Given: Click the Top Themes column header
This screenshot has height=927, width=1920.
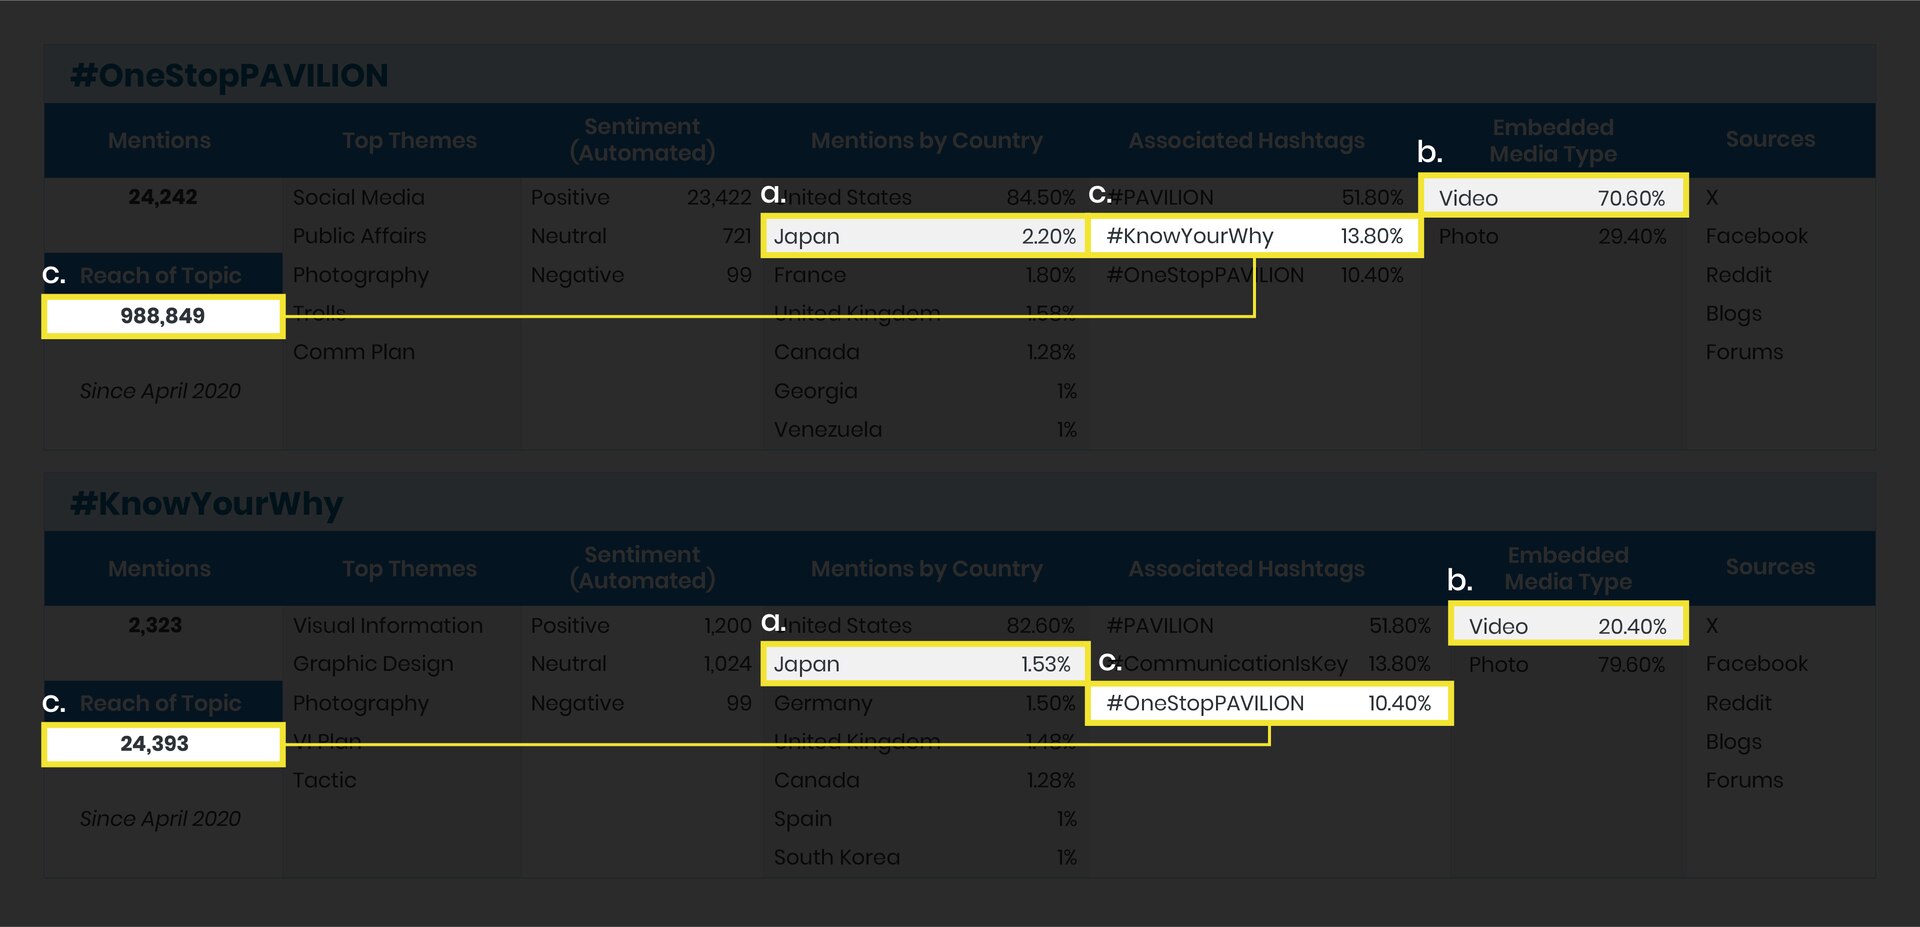Looking at the screenshot, I should point(408,140).
